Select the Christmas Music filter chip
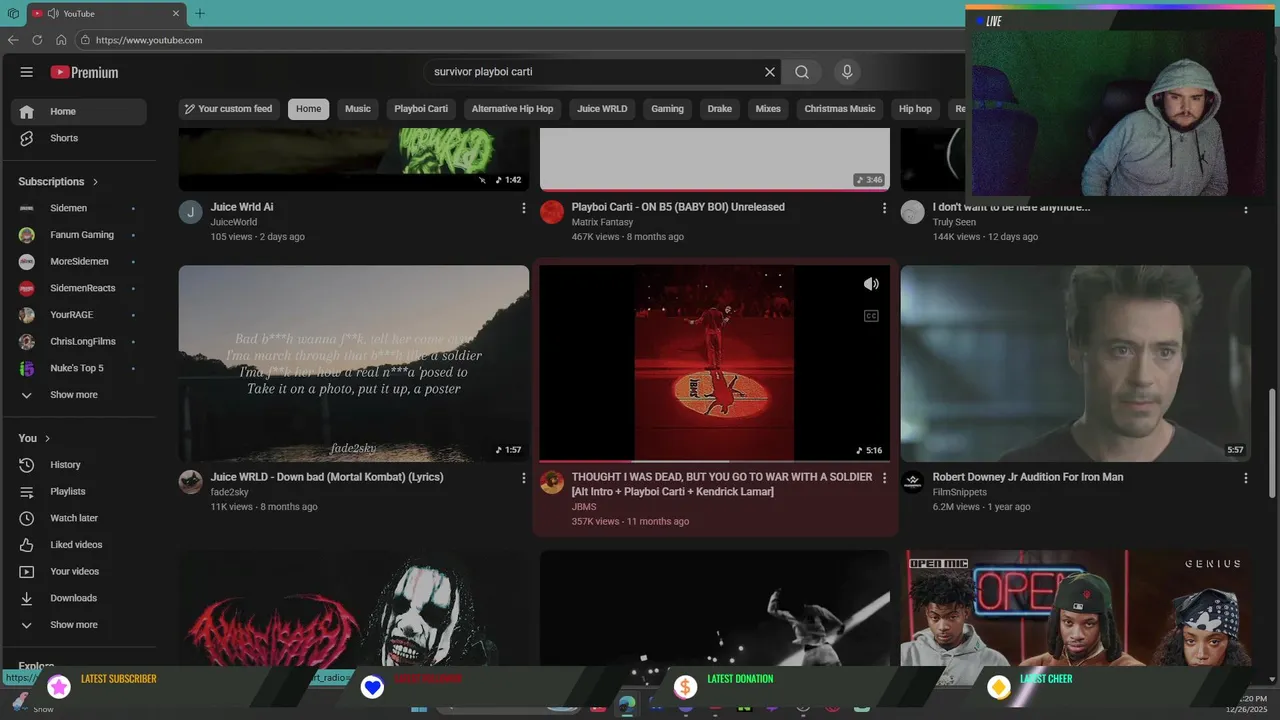 tap(840, 109)
